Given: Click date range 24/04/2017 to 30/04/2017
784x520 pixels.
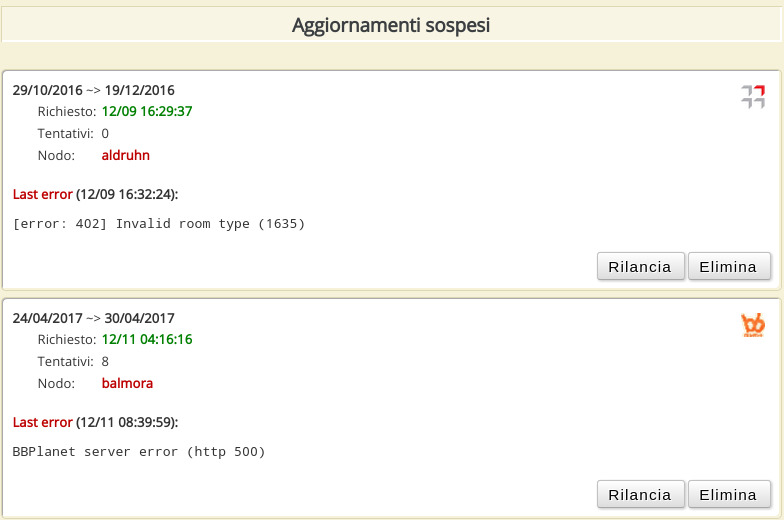Looking at the screenshot, I should (94, 318).
